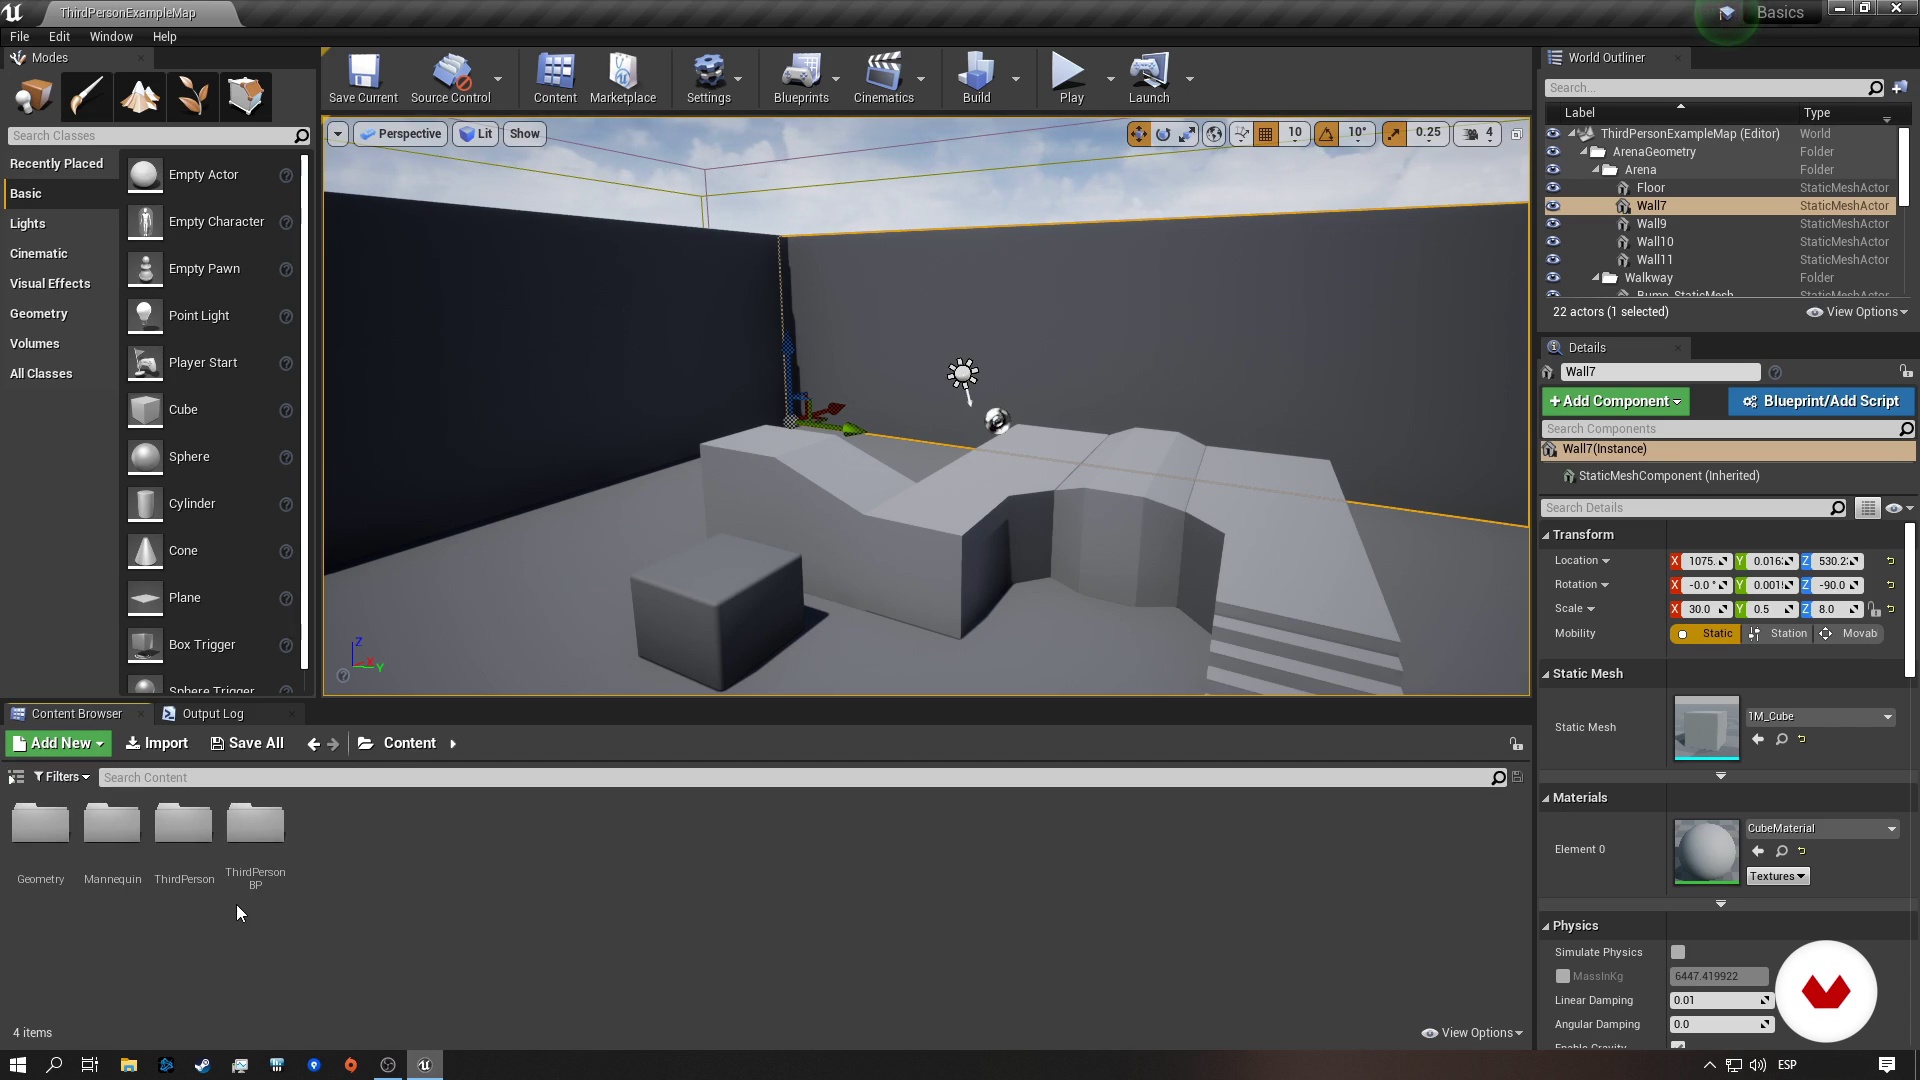Click Blueprint/Add Script button
The image size is (1920, 1080).
coord(1821,402)
